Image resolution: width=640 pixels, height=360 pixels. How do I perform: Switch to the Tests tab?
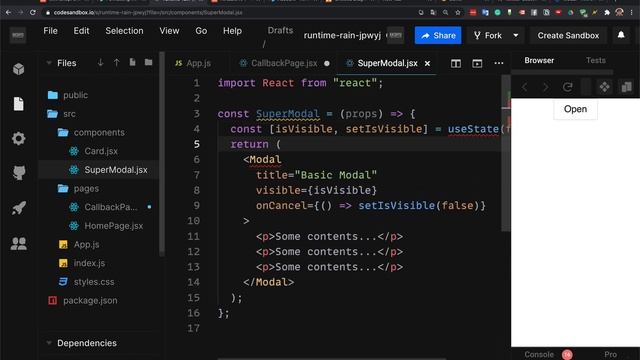tap(596, 60)
